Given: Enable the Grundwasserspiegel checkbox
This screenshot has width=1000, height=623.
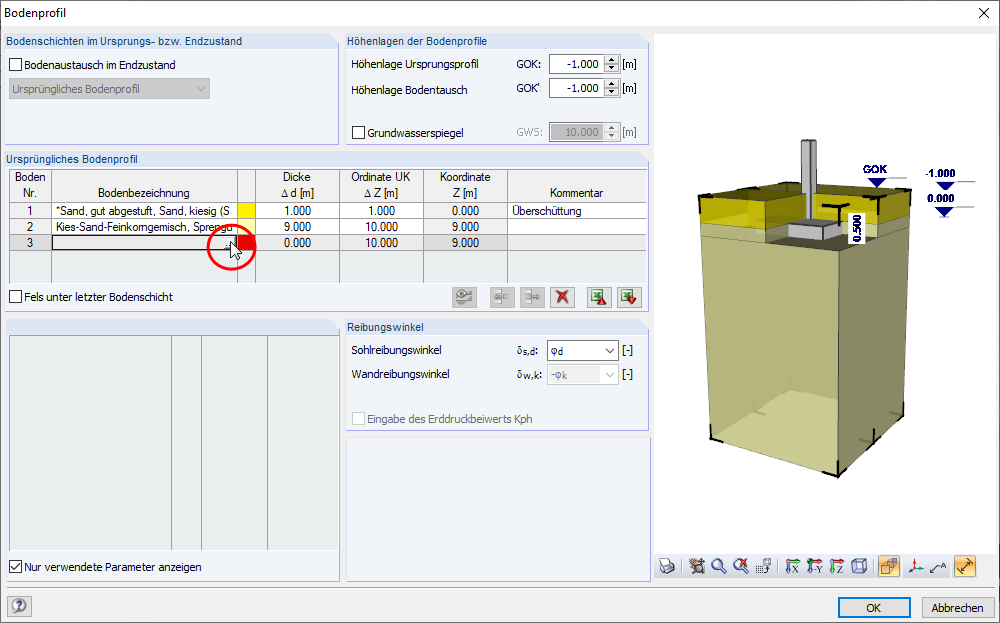Looking at the screenshot, I should 358,133.
